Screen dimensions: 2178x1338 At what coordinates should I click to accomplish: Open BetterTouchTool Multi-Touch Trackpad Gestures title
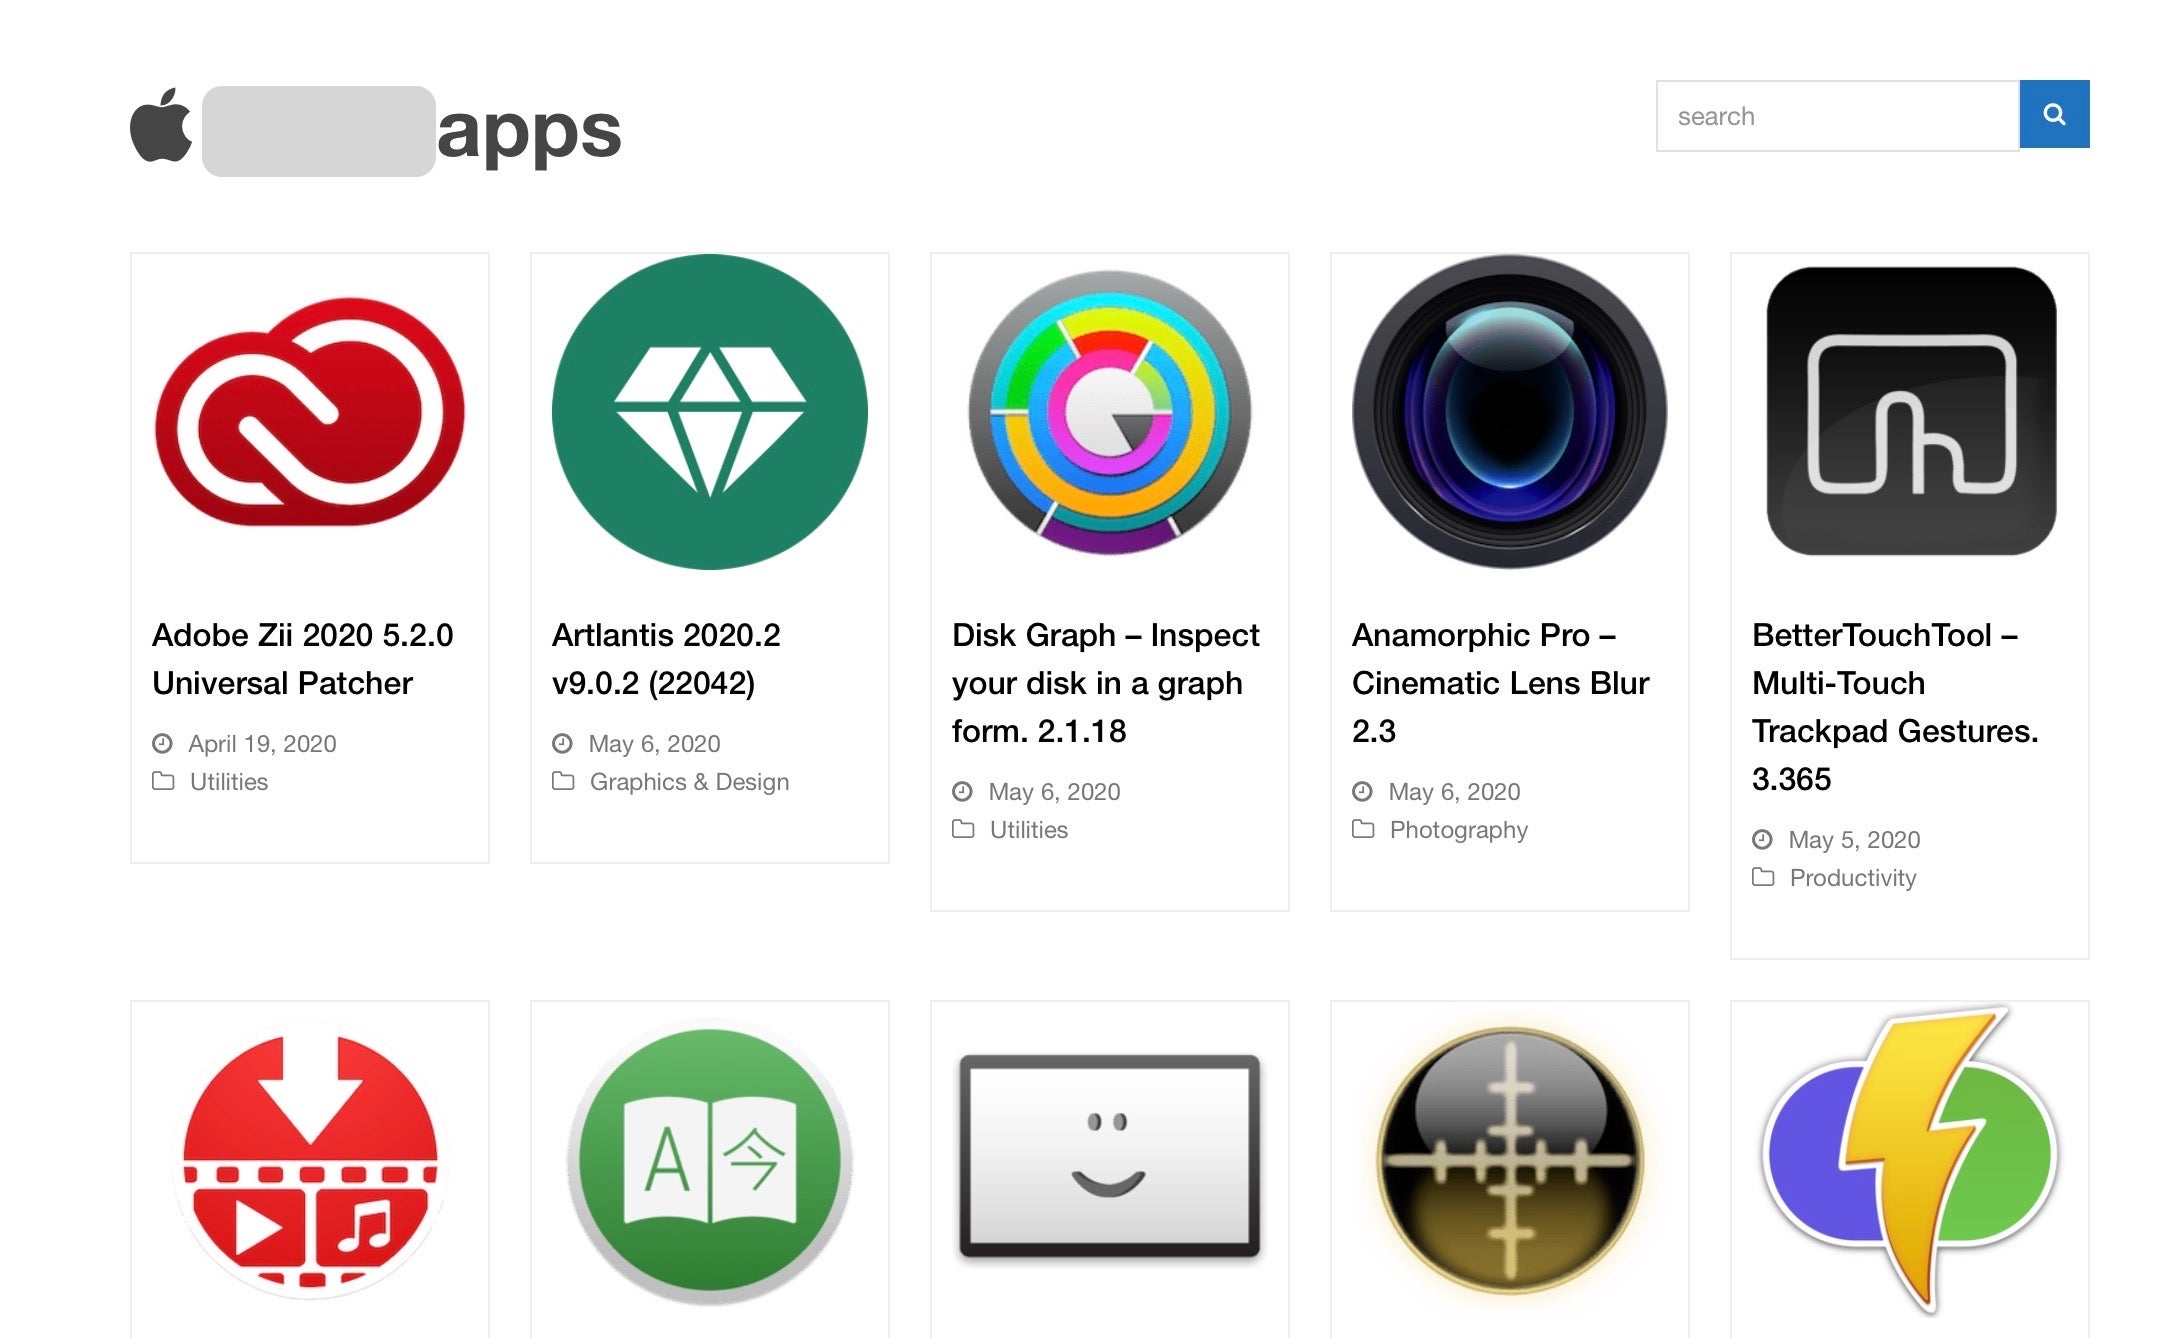[1894, 707]
